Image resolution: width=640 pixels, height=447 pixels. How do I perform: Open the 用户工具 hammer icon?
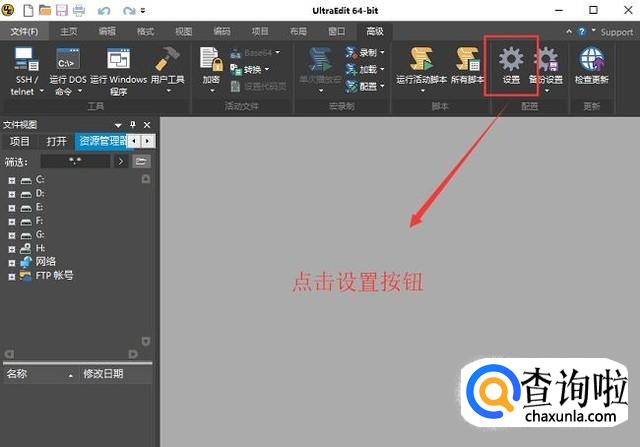coord(168,58)
